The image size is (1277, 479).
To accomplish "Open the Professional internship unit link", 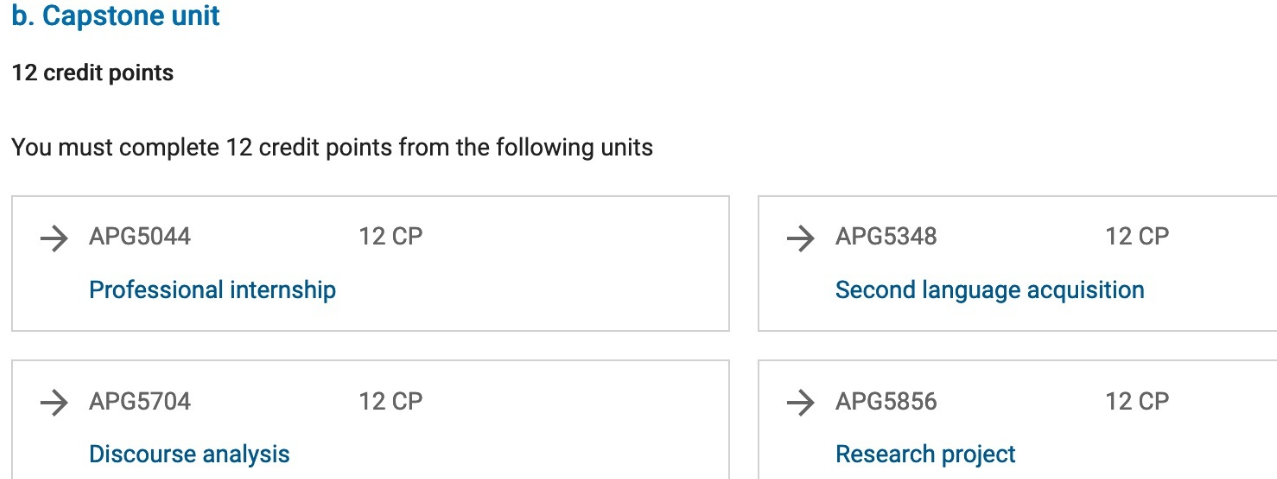I will pos(212,290).
